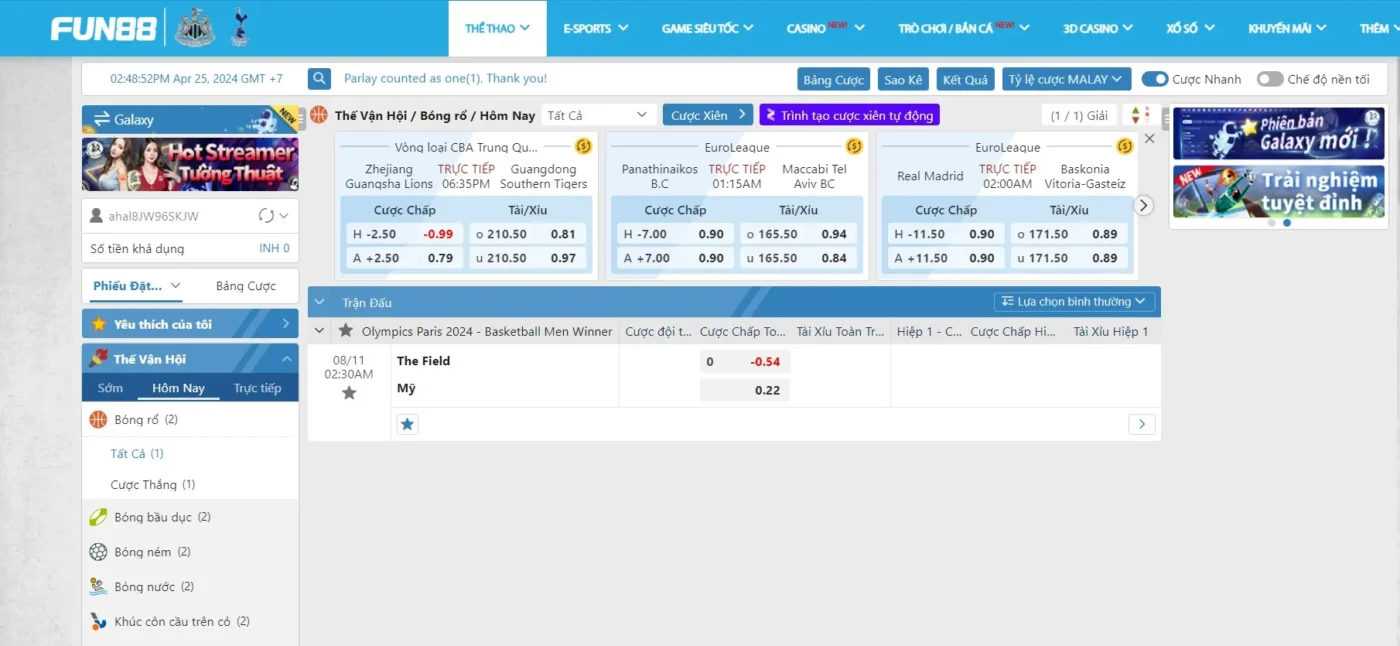Open the KHUYẾN MÃI menu

1287,28
